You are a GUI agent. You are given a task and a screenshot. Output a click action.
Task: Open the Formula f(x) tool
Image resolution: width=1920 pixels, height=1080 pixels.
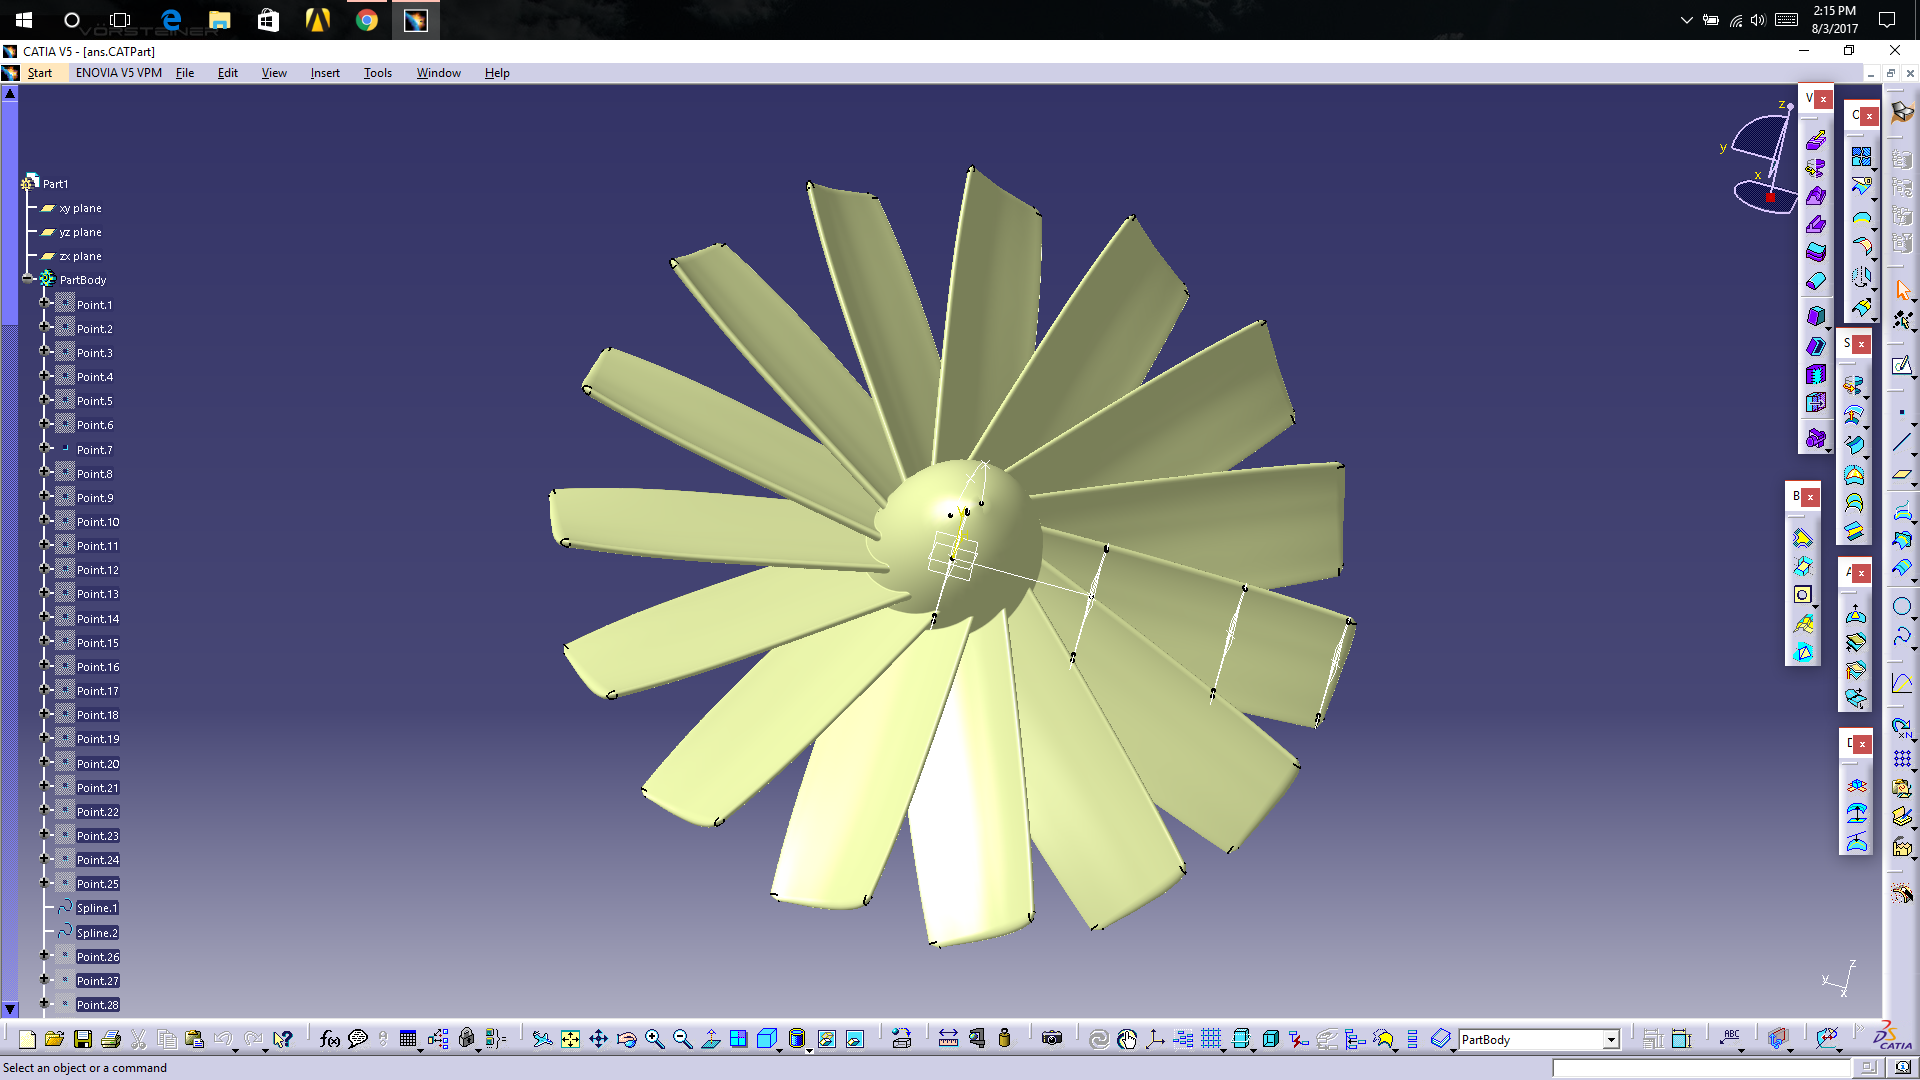(329, 1040)
